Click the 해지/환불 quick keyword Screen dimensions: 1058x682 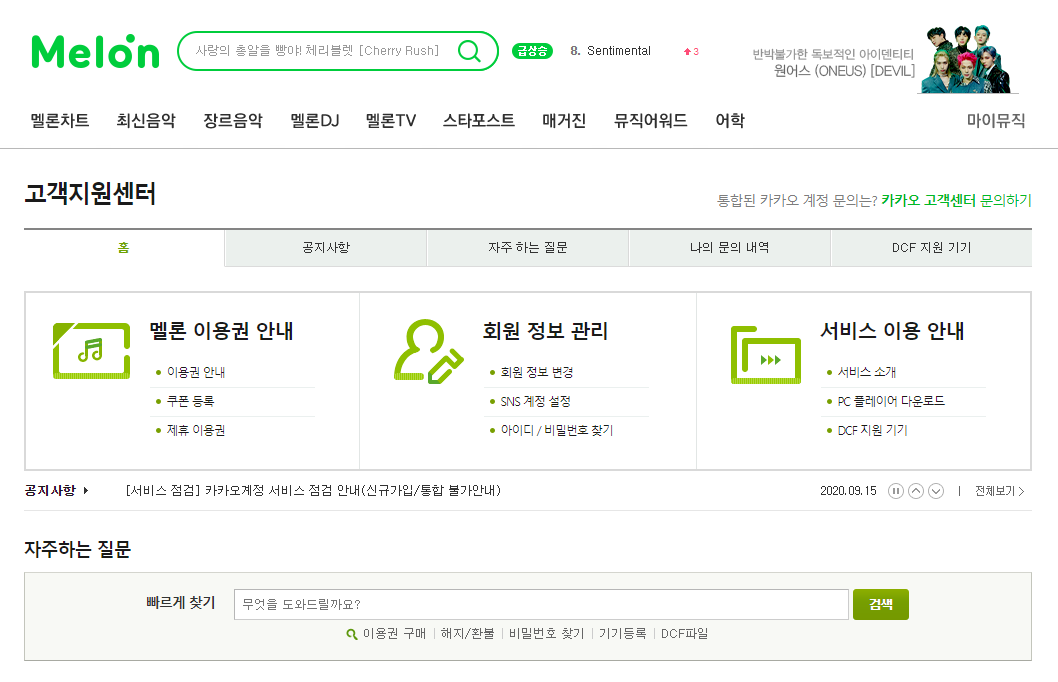click(x=468, y=633)
